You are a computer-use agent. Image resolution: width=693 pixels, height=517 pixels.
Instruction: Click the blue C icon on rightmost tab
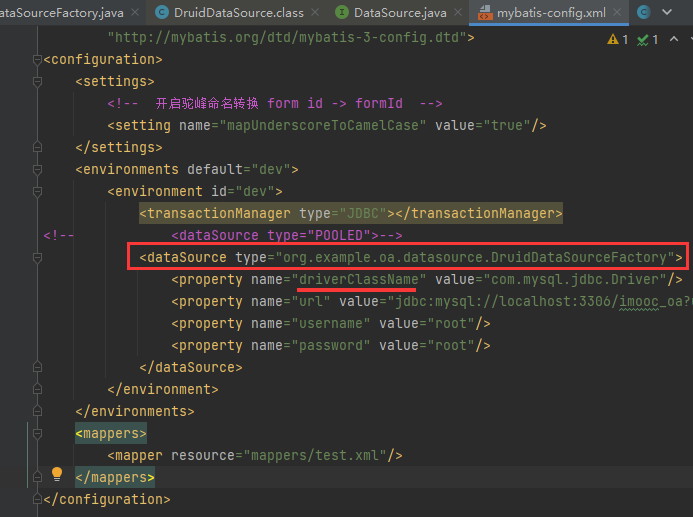pyautogui.click(x=644, y=12)
